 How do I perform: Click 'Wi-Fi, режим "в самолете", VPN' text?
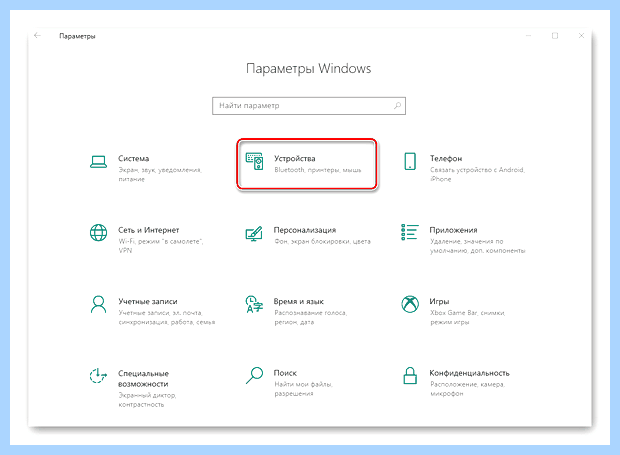pyautogui.click(x=161, y=246)
